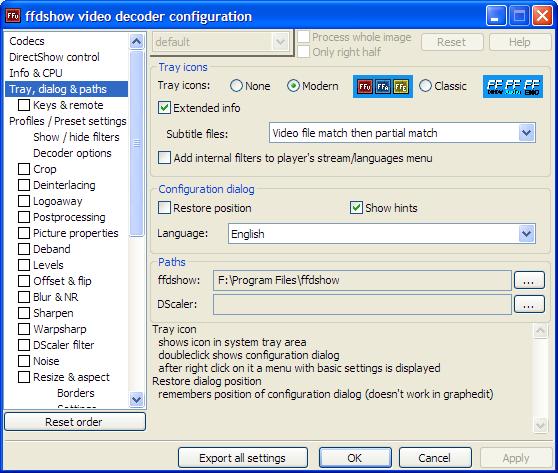Click the classic tray icons preview image
The height and width of the screenshot is (473, 558).
513,86
